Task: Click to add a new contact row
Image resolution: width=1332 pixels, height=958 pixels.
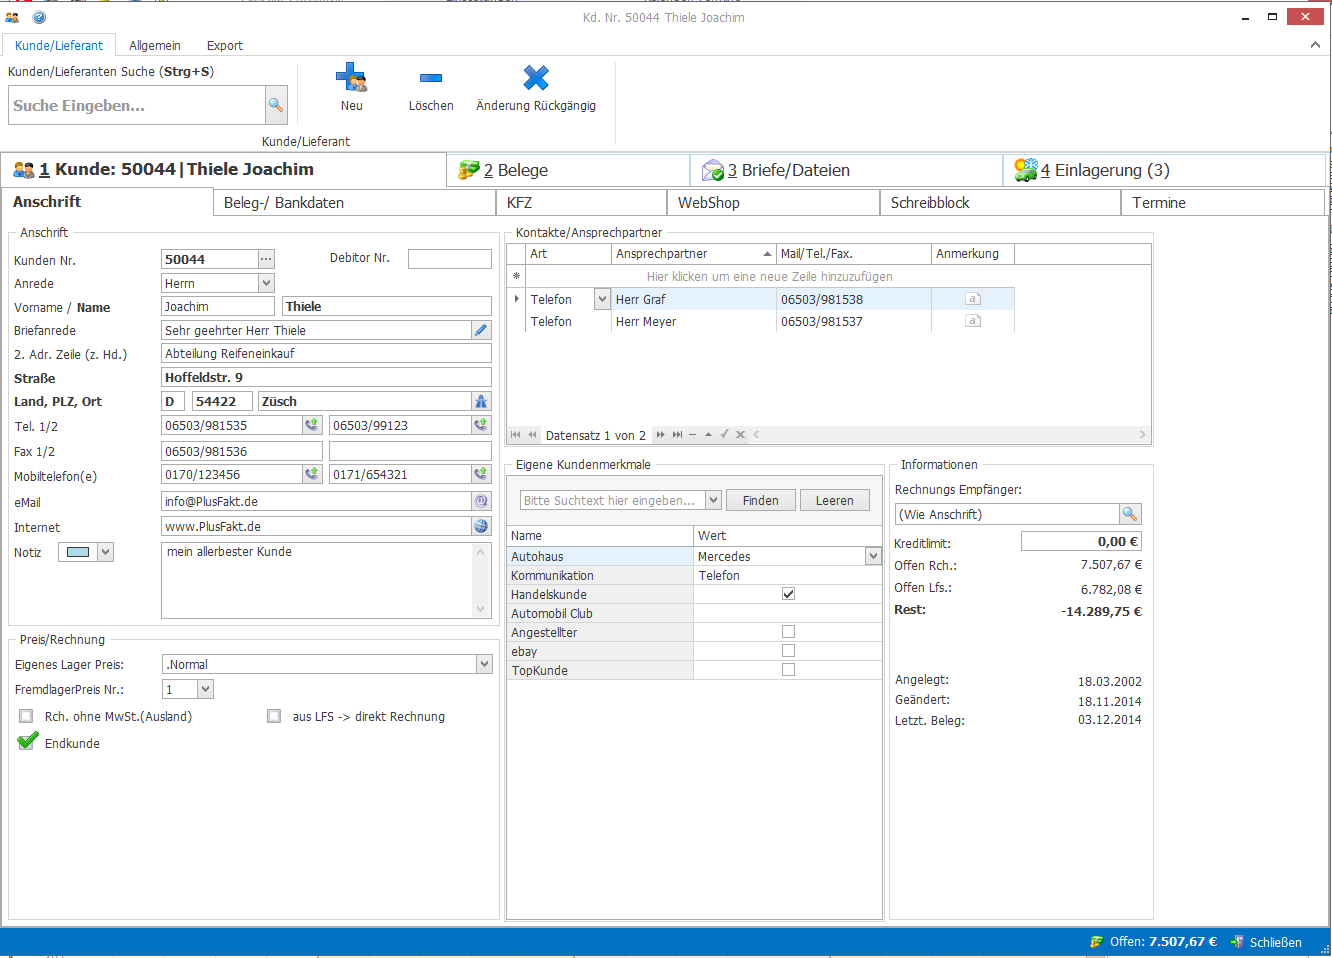Action: point(769,276)
